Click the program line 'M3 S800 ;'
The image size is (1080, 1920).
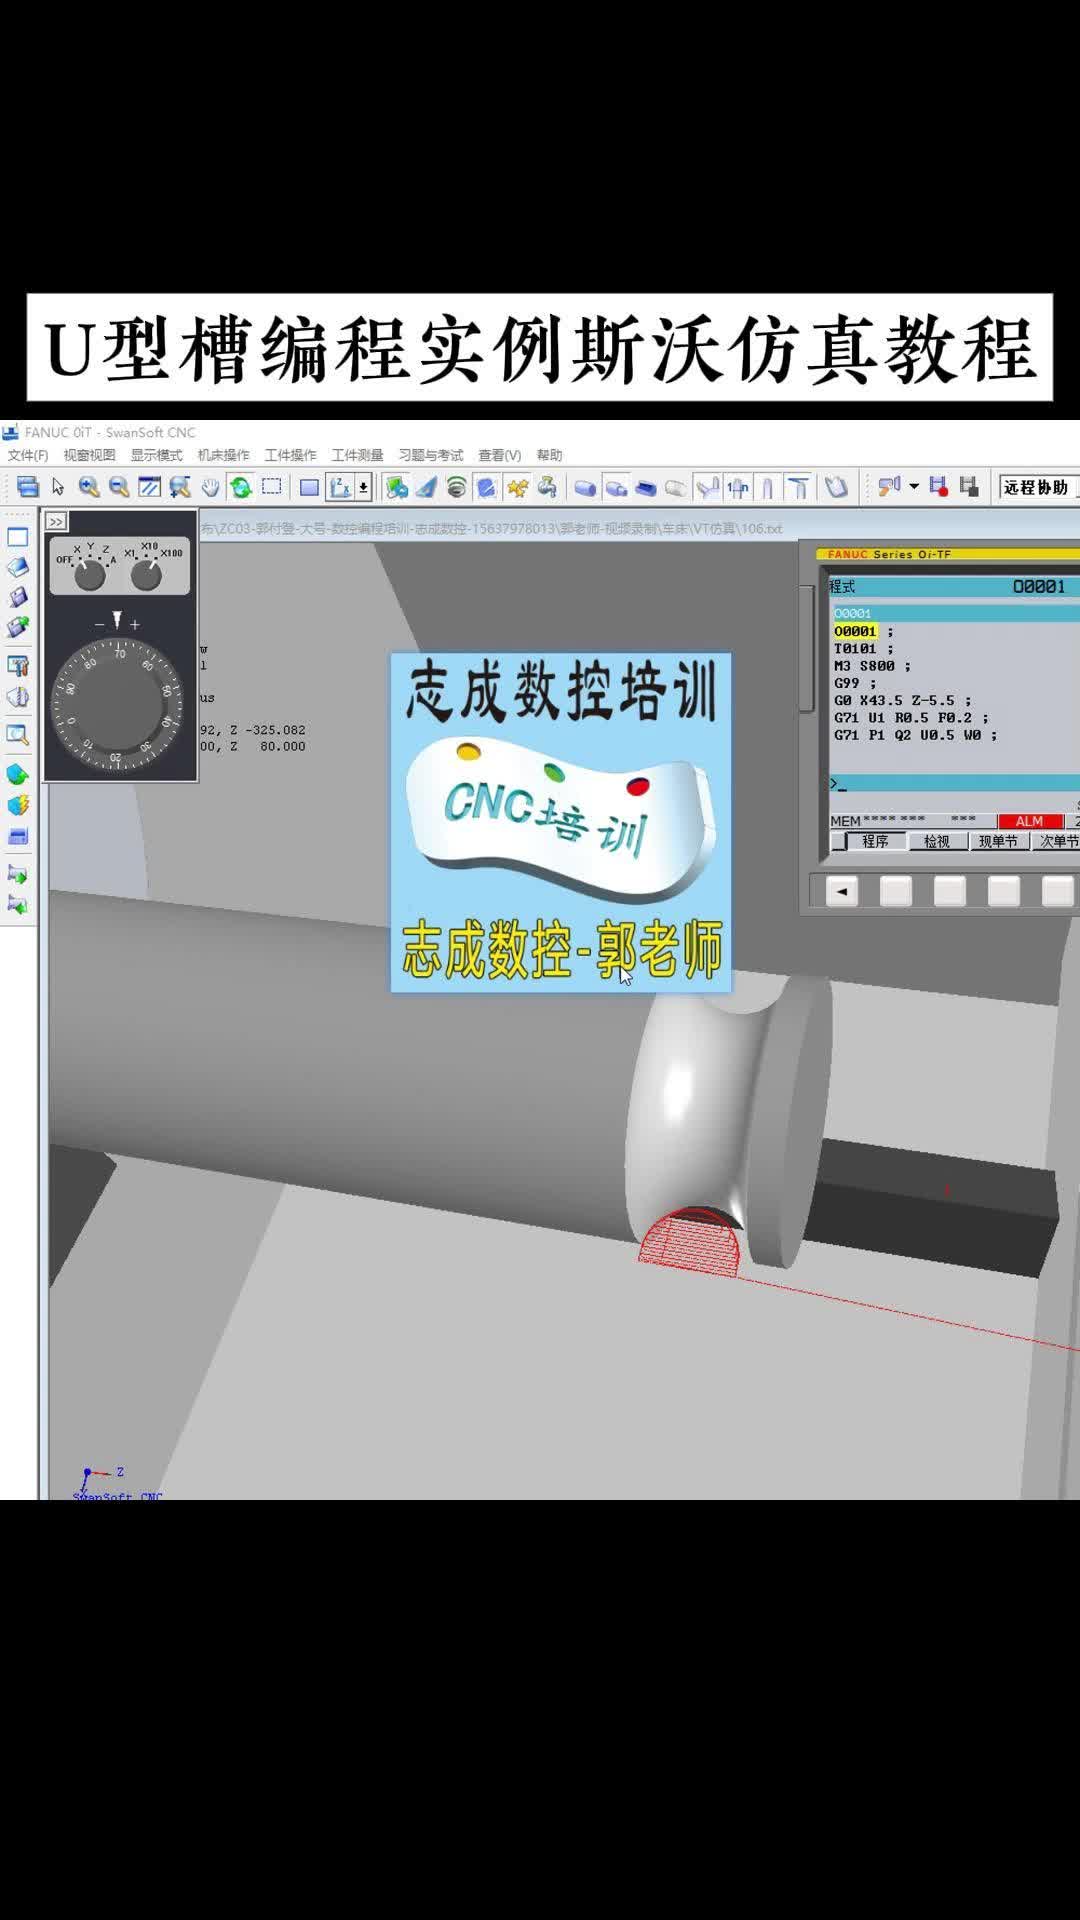(872, 666)
